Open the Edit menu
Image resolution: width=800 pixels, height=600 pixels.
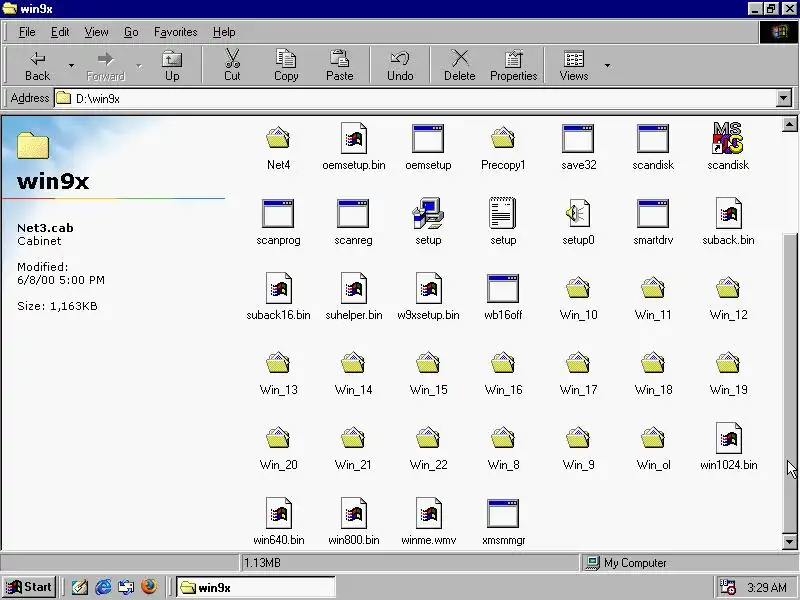pyautogui.click(x=60, y=32)
